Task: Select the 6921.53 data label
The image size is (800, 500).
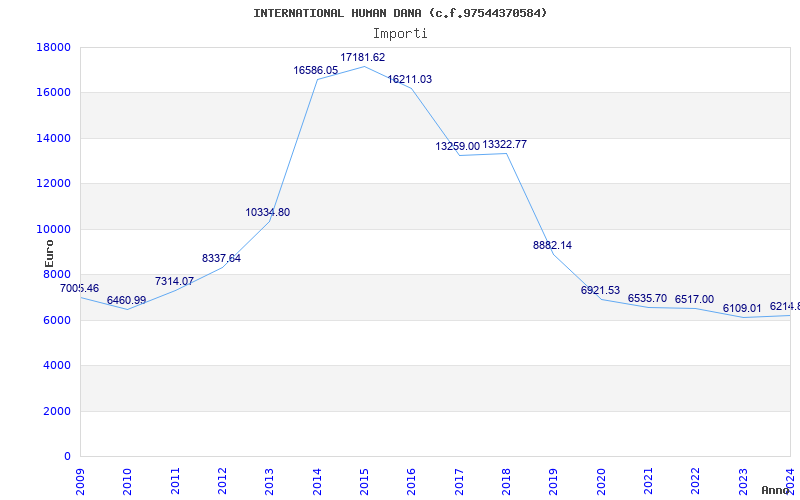Action: [x=600, y=290]
